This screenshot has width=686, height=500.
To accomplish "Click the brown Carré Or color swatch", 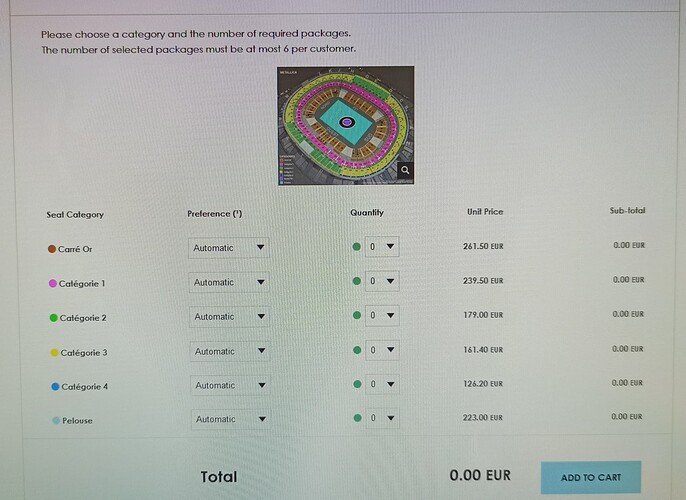I will (x=52, y=249).
